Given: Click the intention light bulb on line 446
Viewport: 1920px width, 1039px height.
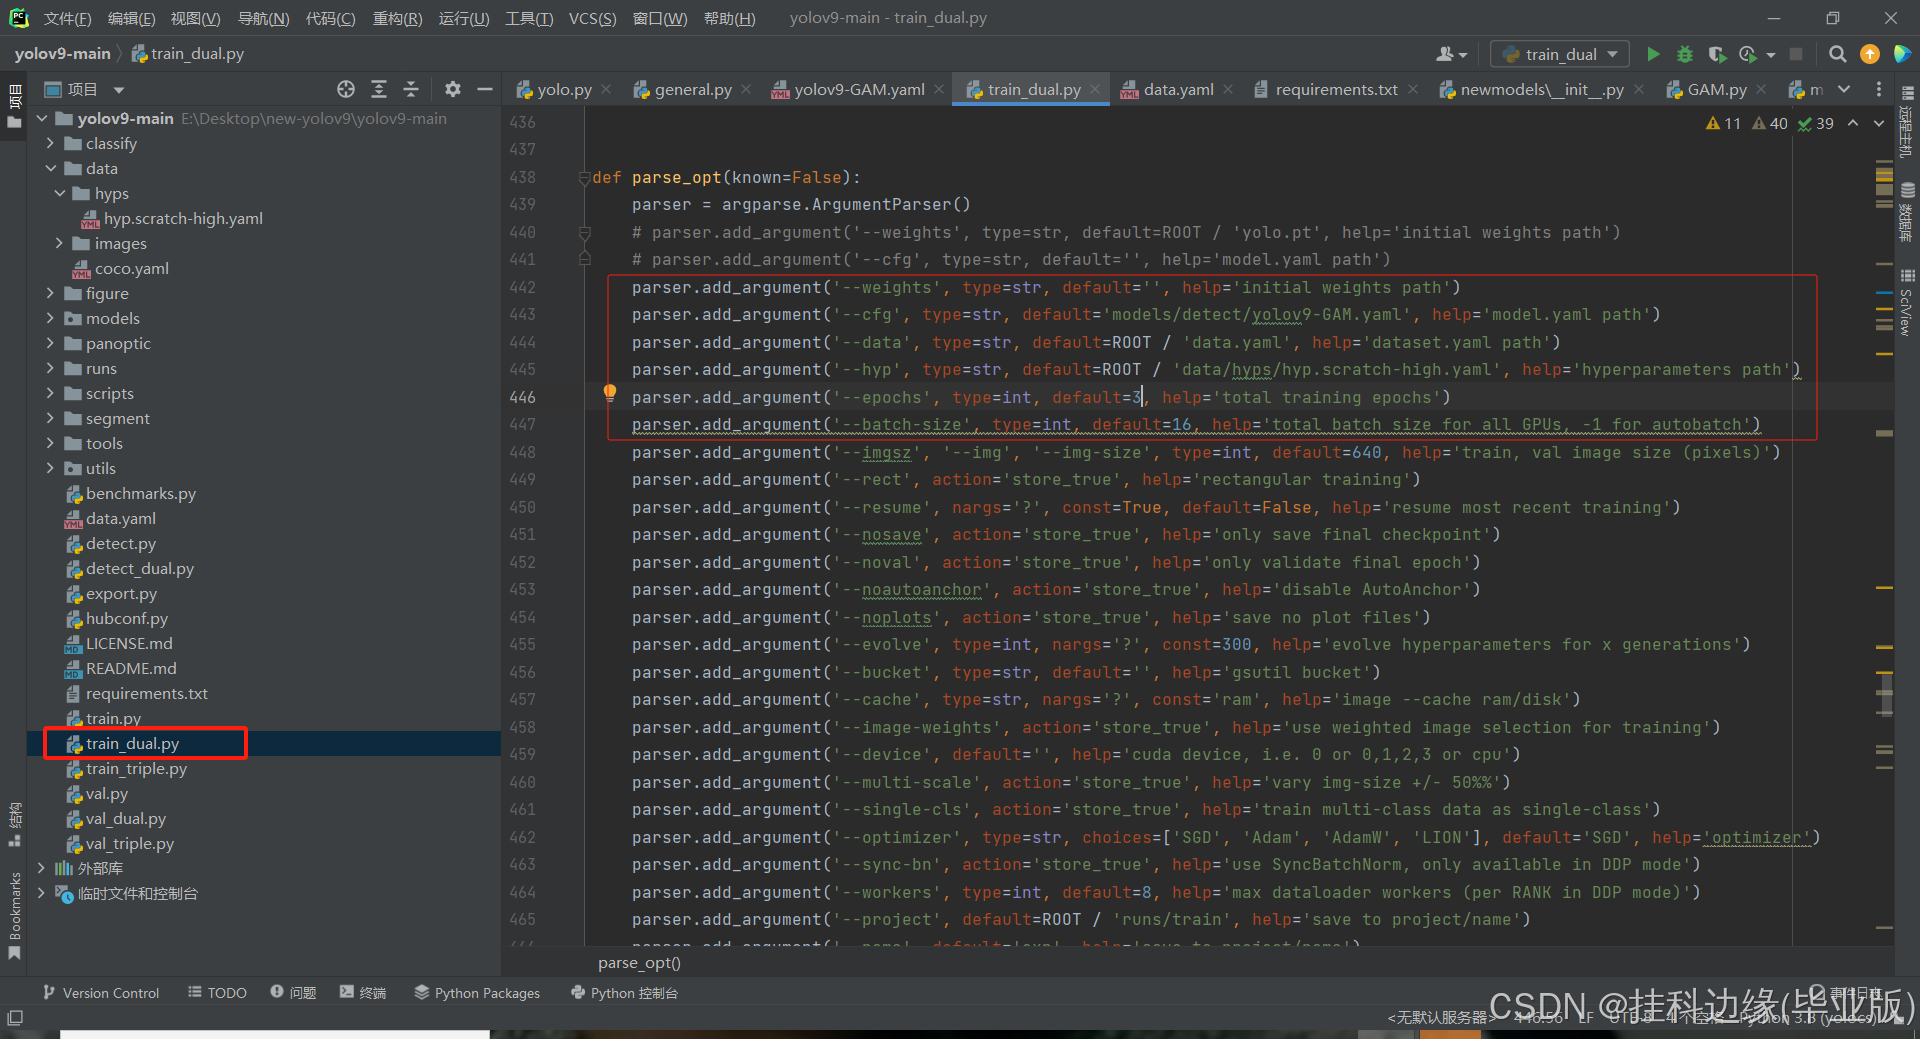Looking at the screenshot, I should pyautogui.click(x=610, y=393).
